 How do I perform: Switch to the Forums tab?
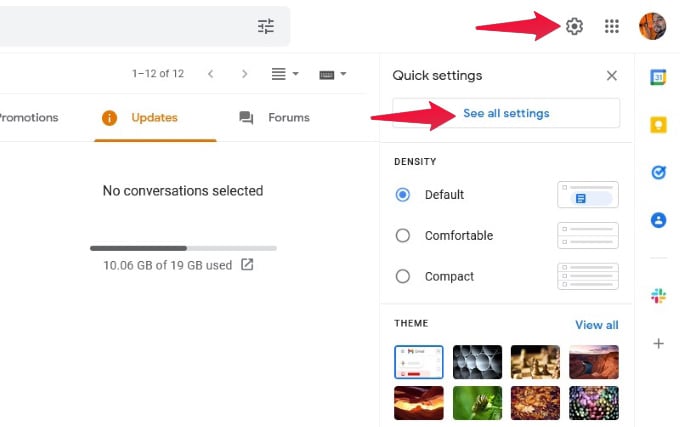click(275, 117)
